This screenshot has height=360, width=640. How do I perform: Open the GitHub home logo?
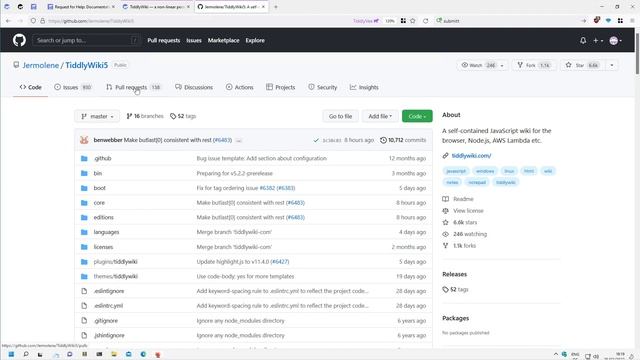tap(19, 40)
